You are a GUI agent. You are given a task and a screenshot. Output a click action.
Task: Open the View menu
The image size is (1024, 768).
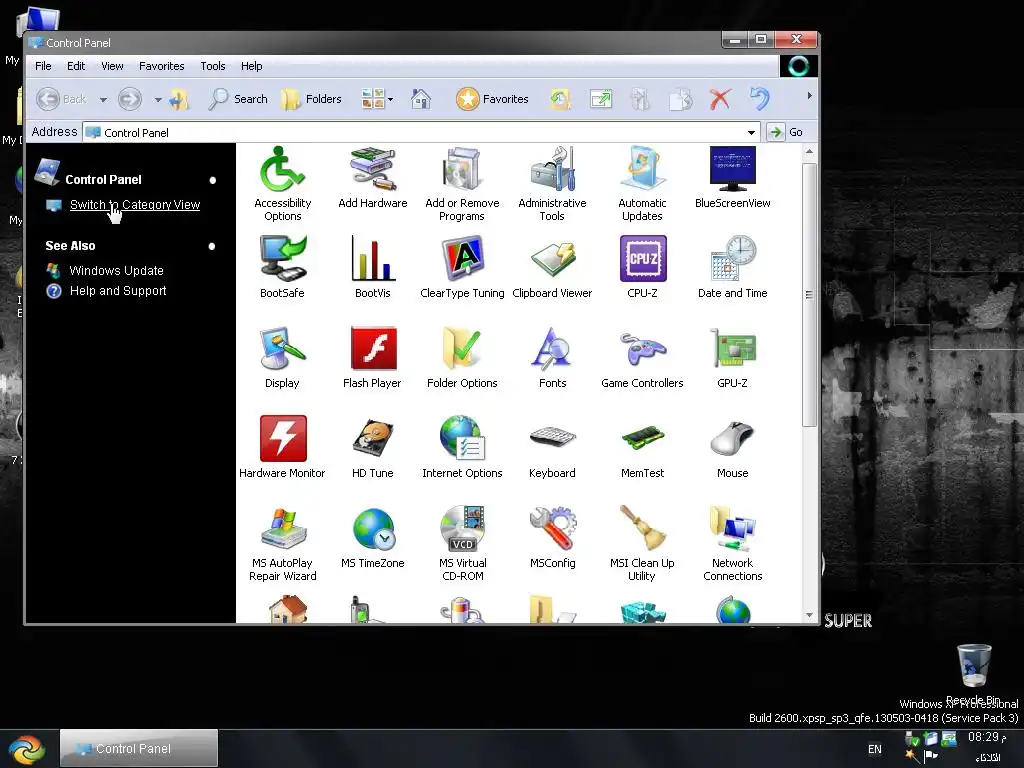click(x=112, y=66)
